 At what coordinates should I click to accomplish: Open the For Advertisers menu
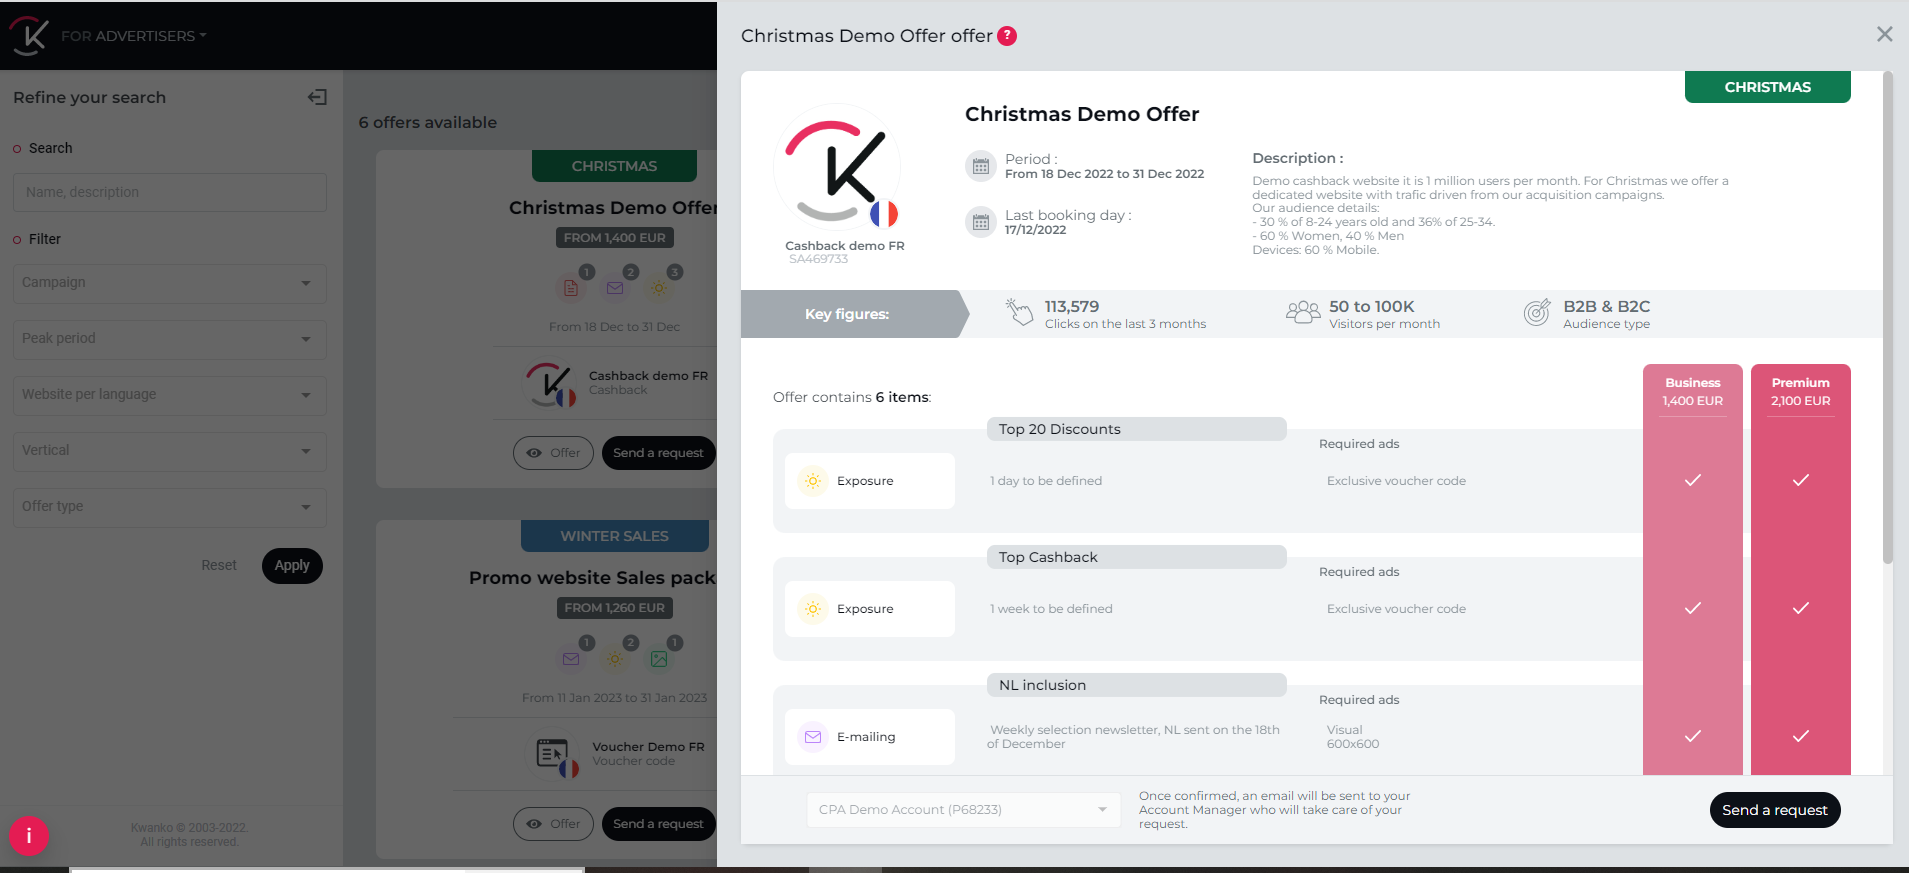pyautogui.click(x=133, y=36)
